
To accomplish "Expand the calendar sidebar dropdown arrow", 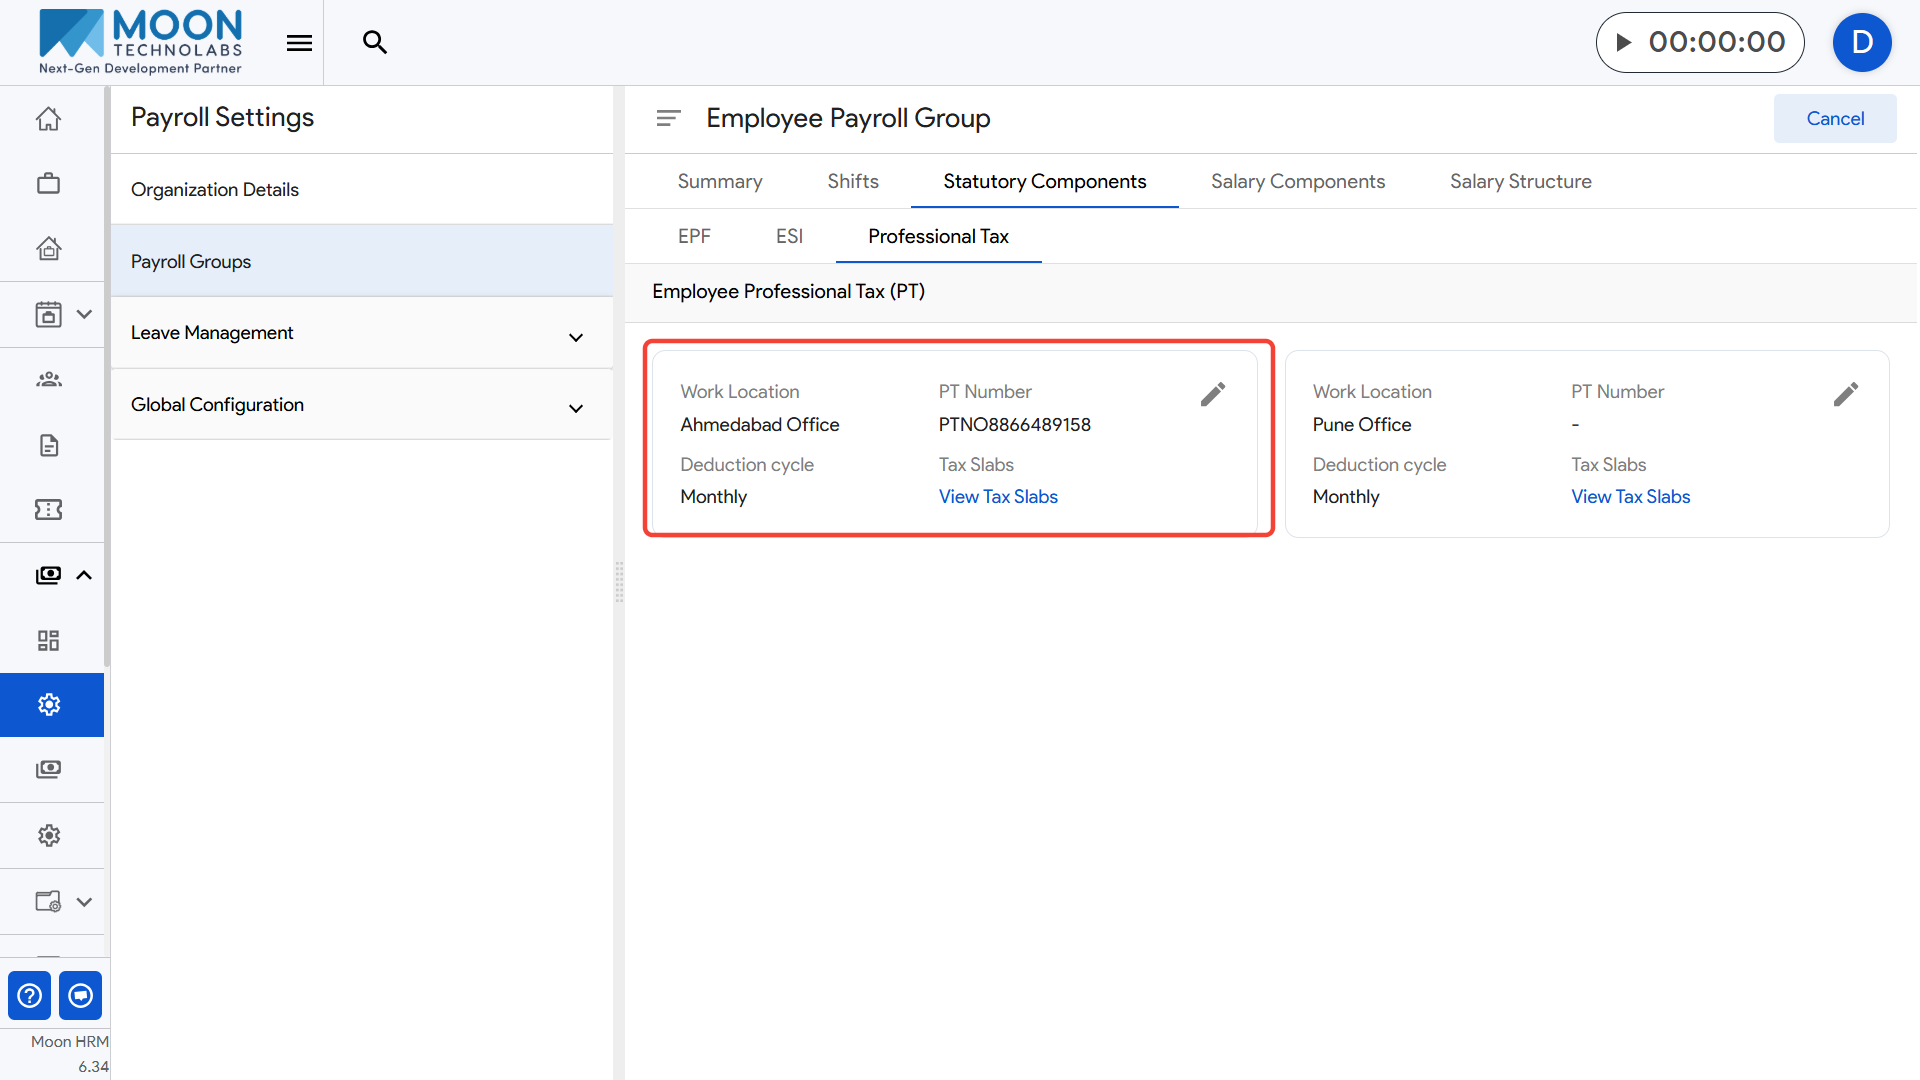I will coord(84,314).
